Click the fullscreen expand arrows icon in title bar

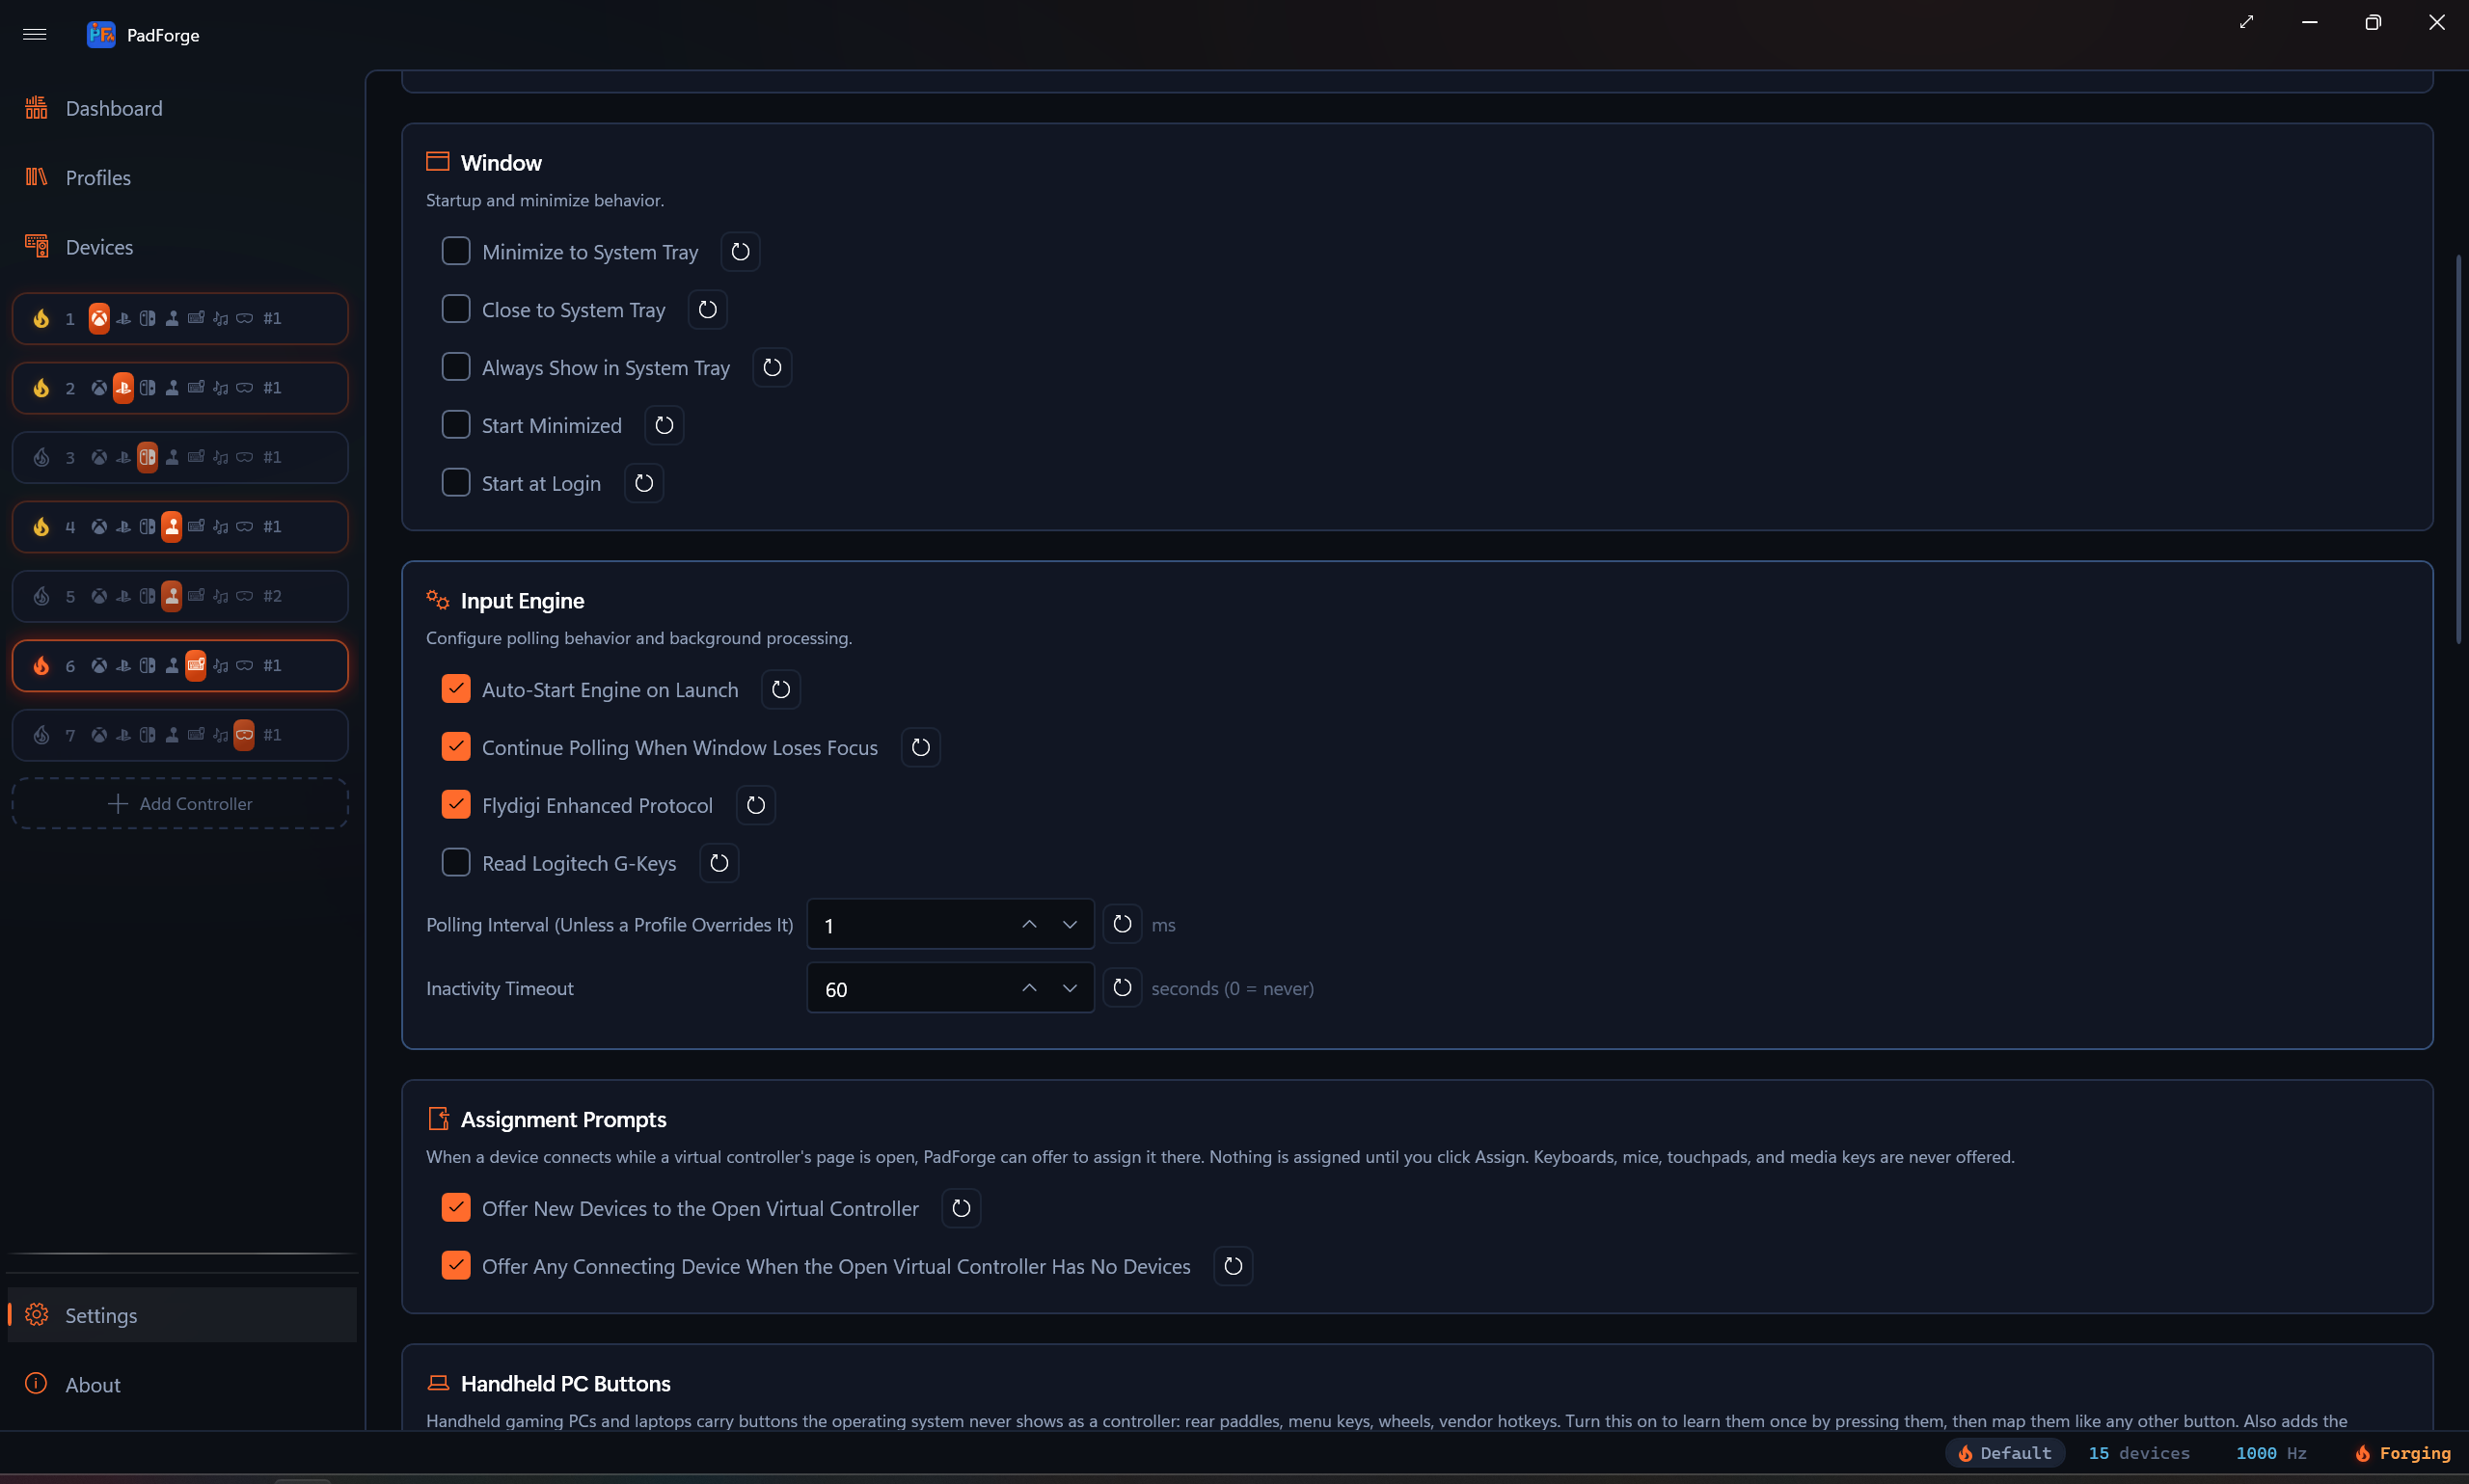pyautogui.click(x=2247, y=22)
